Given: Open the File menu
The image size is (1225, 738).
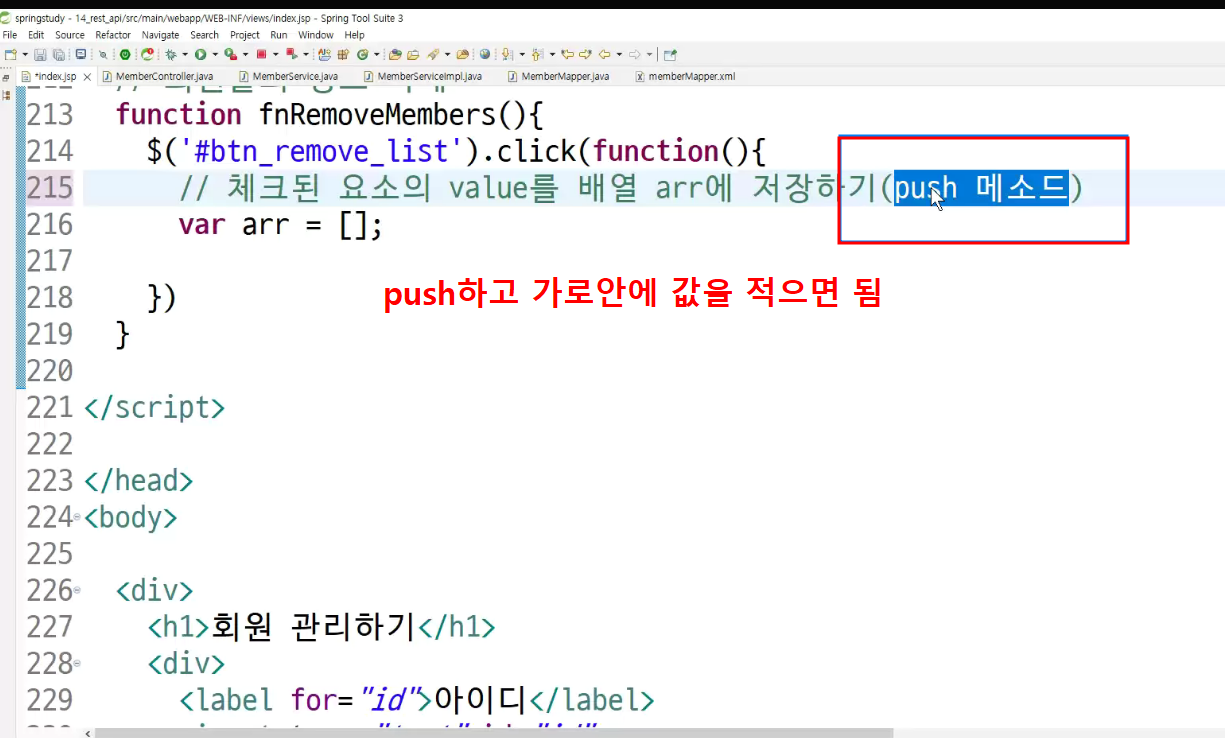Looking at the screenshot, I should [10, 35].
